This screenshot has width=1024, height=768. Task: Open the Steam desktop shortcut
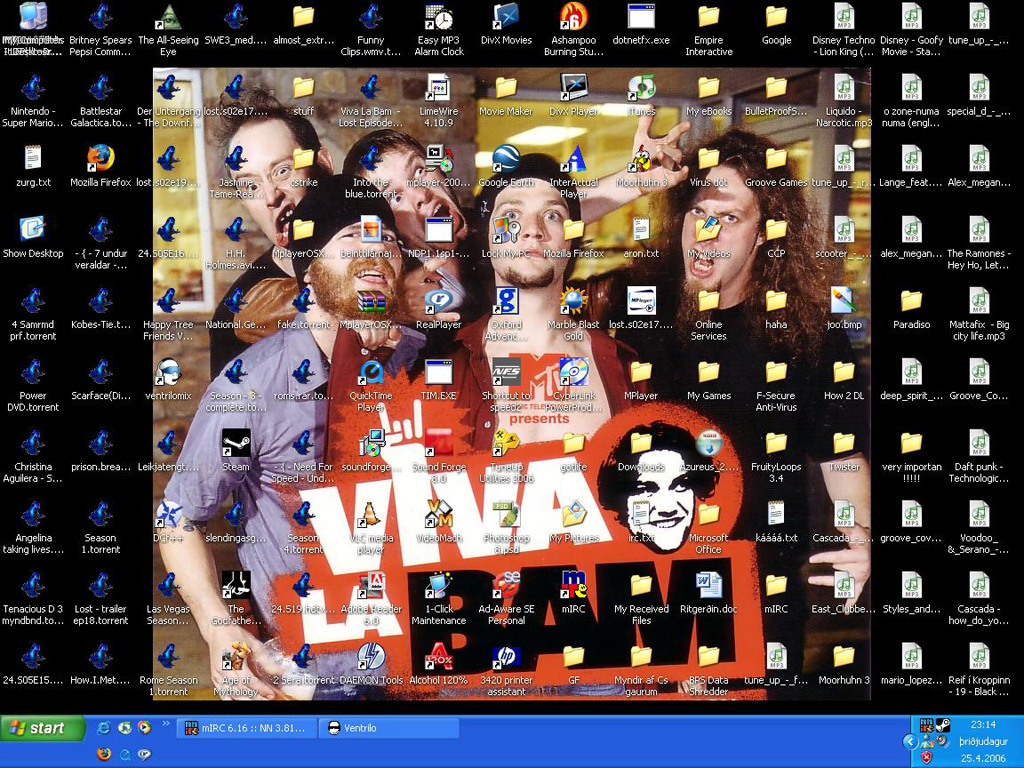(236, 451)
